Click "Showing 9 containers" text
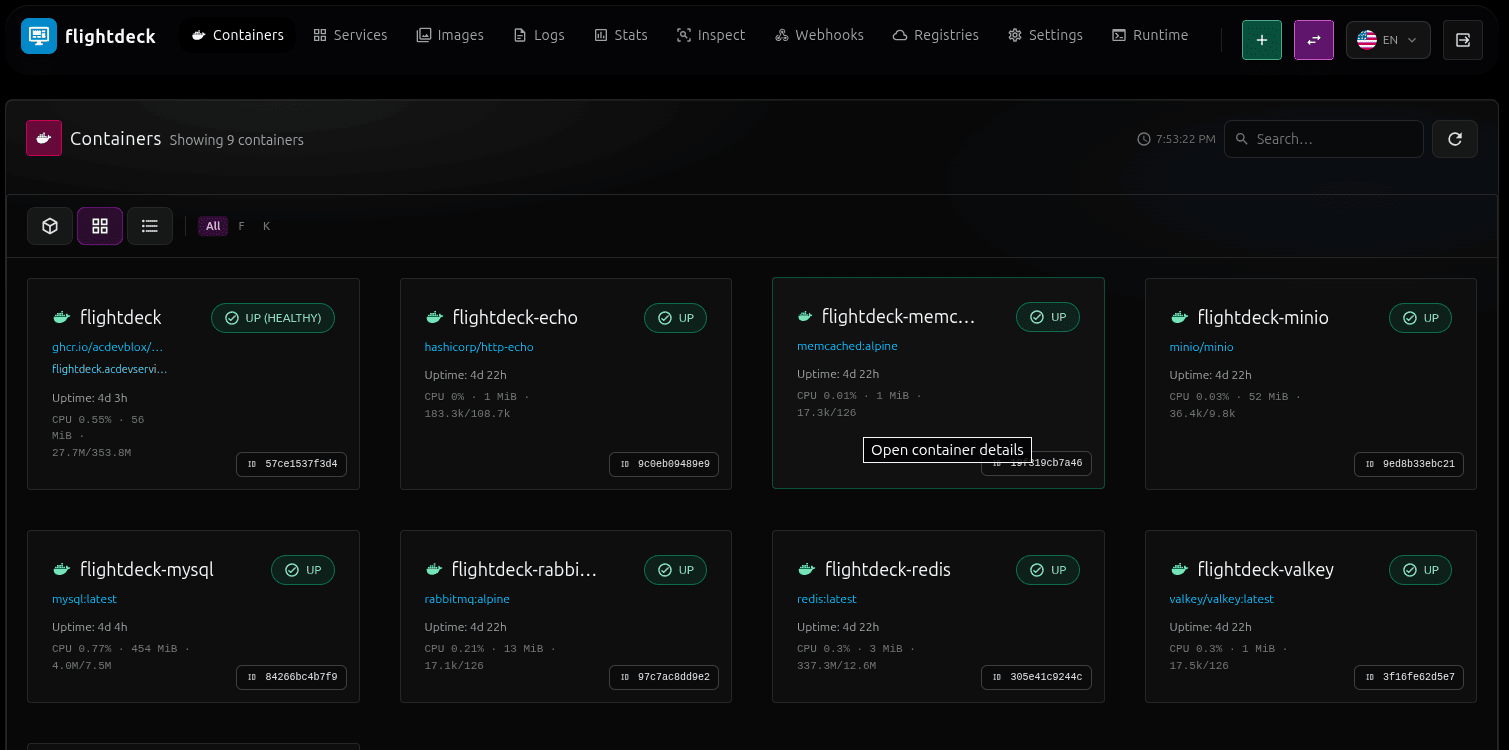This screenshot has height=750, width=1509. pos(236,140)
